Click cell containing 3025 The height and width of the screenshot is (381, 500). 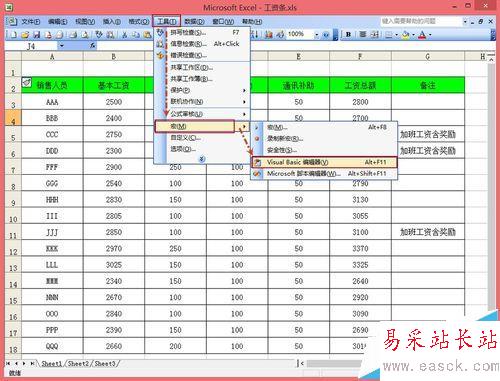click(x=114, y=265)
